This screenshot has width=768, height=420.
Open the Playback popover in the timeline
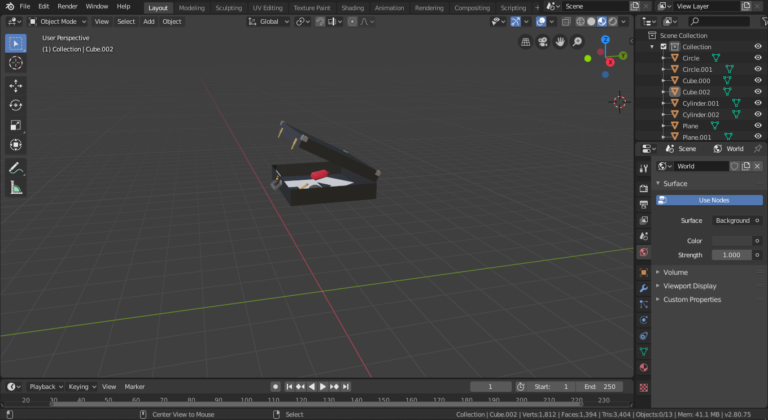(44, 386)
